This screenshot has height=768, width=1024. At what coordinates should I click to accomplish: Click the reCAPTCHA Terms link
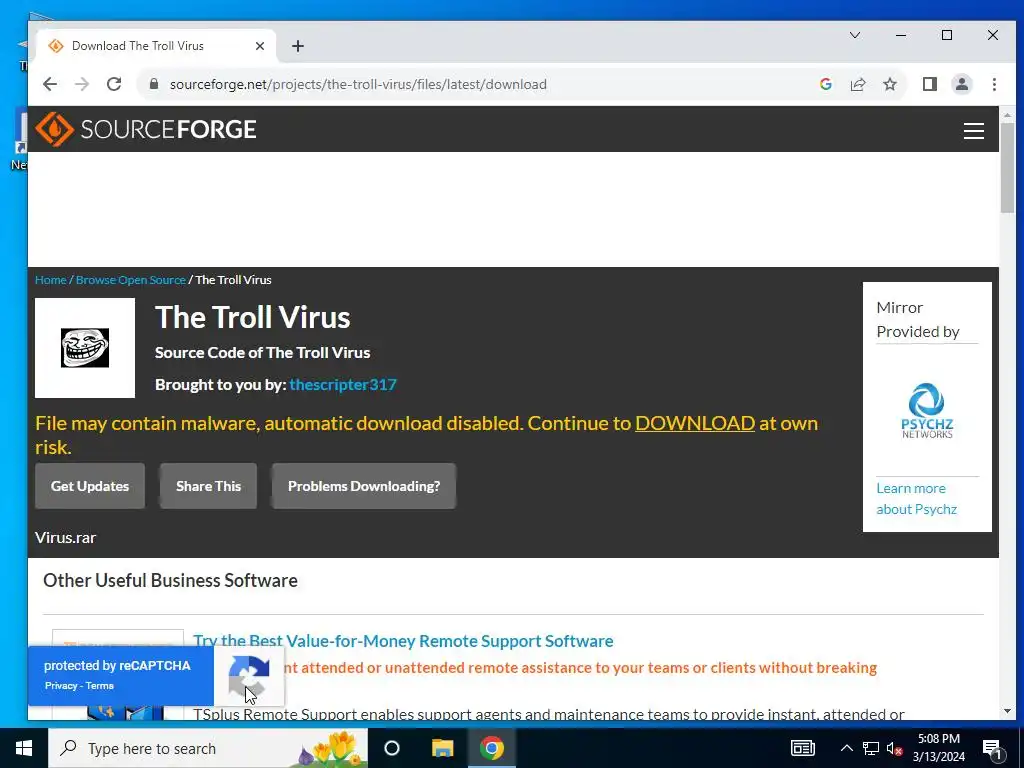[x=100, y=686]
